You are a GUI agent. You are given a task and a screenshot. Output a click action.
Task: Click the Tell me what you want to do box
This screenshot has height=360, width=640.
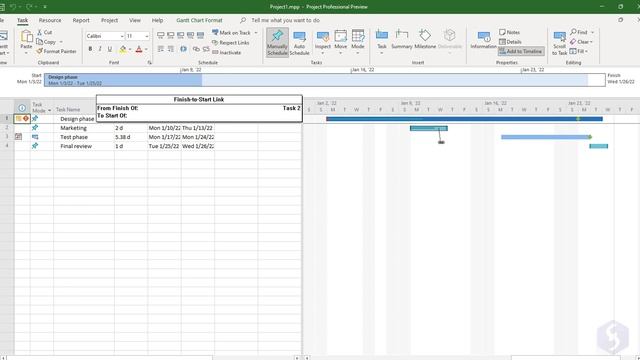coord(285,20)
